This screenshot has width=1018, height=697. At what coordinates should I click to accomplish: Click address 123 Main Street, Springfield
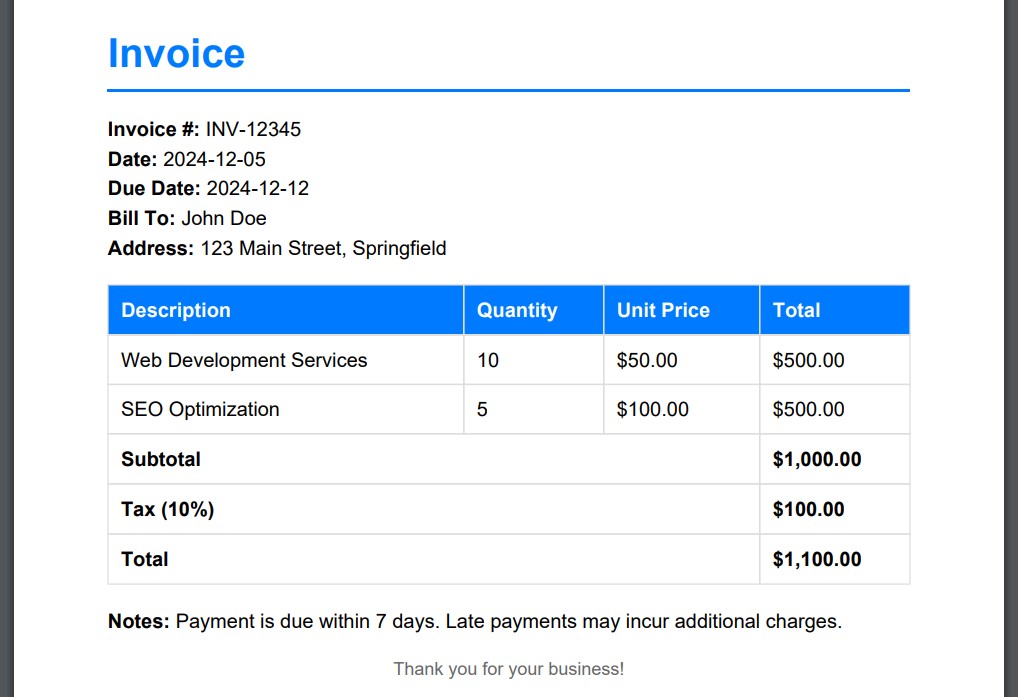[x=323, y=249]
